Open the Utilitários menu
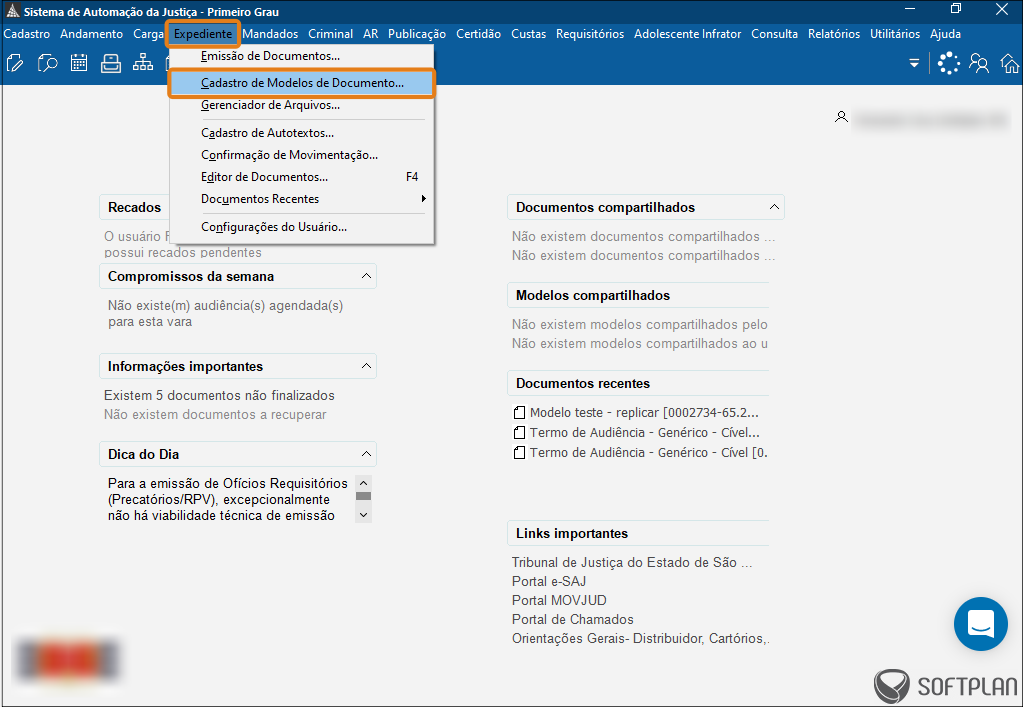This screenshot has height=707, width=1023. coord(895,34)
